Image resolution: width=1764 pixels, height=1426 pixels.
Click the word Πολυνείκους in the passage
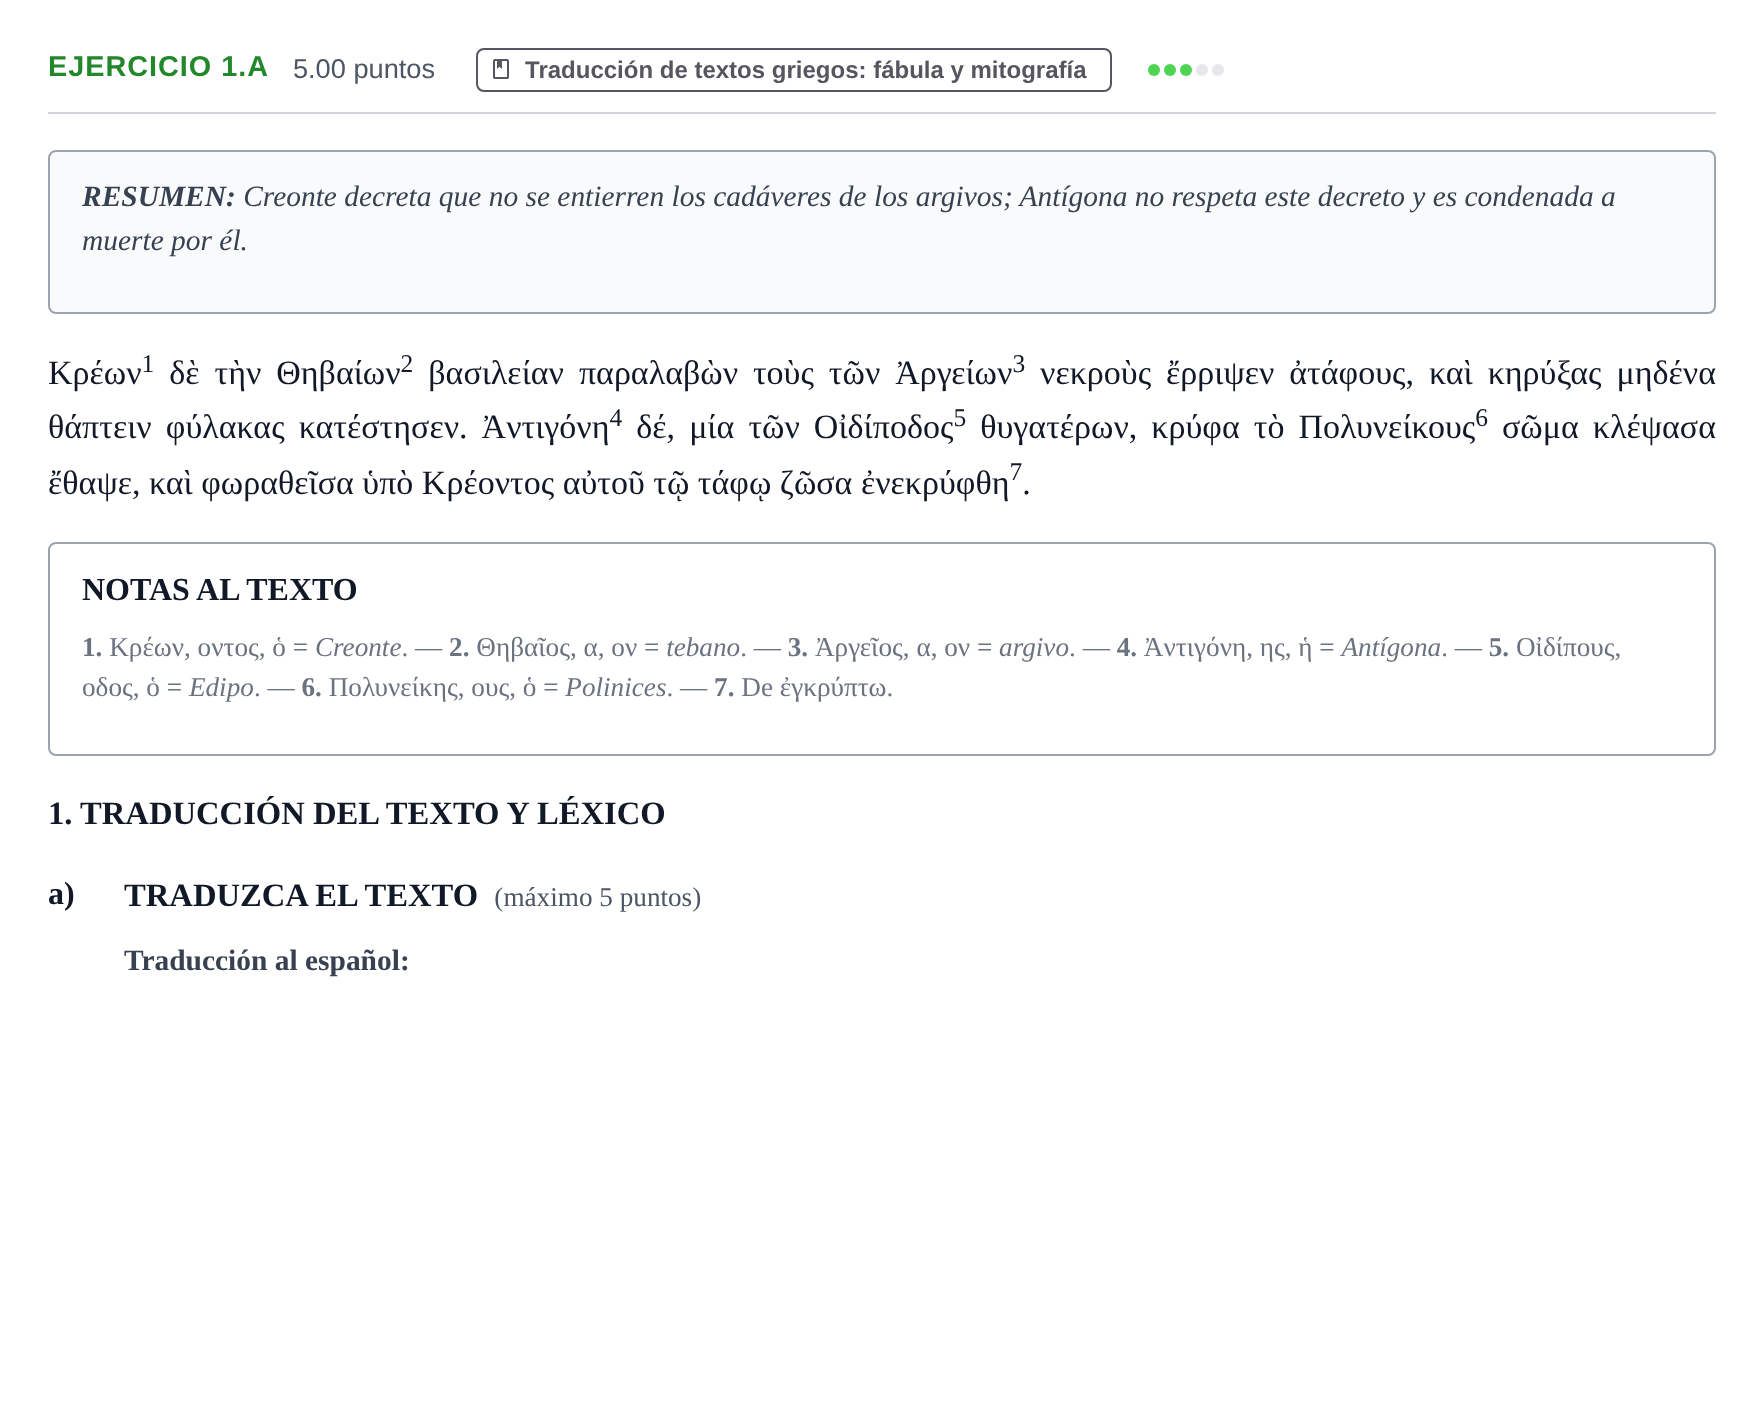(1387, 429)
